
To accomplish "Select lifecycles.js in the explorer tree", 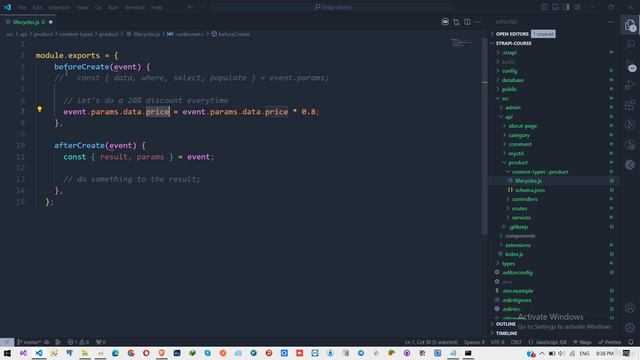I will pyautogui.click(x=528, y=181).
